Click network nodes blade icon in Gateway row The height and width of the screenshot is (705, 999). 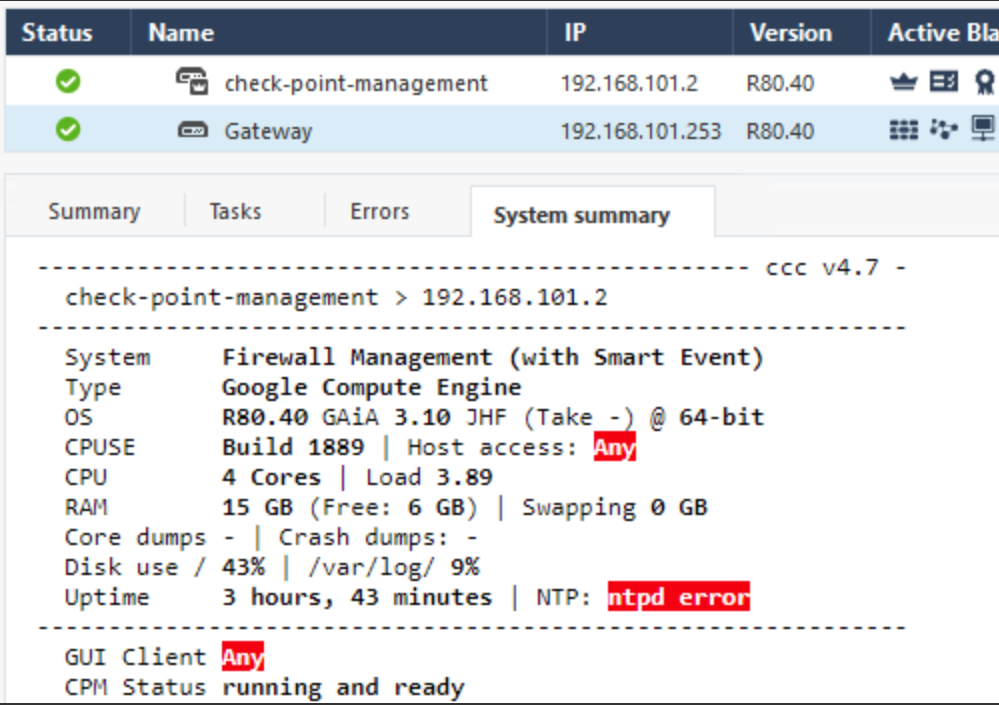click(944, 129)
